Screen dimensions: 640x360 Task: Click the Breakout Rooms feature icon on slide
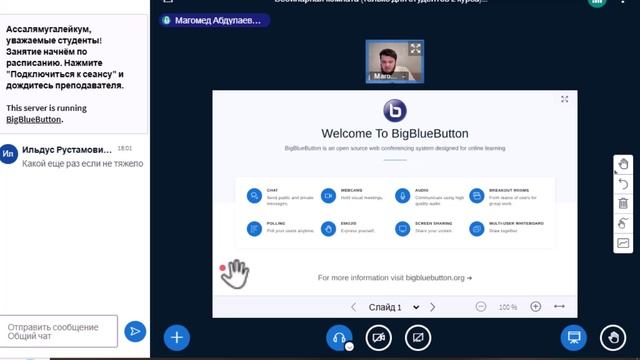click(x=476, y=196)
